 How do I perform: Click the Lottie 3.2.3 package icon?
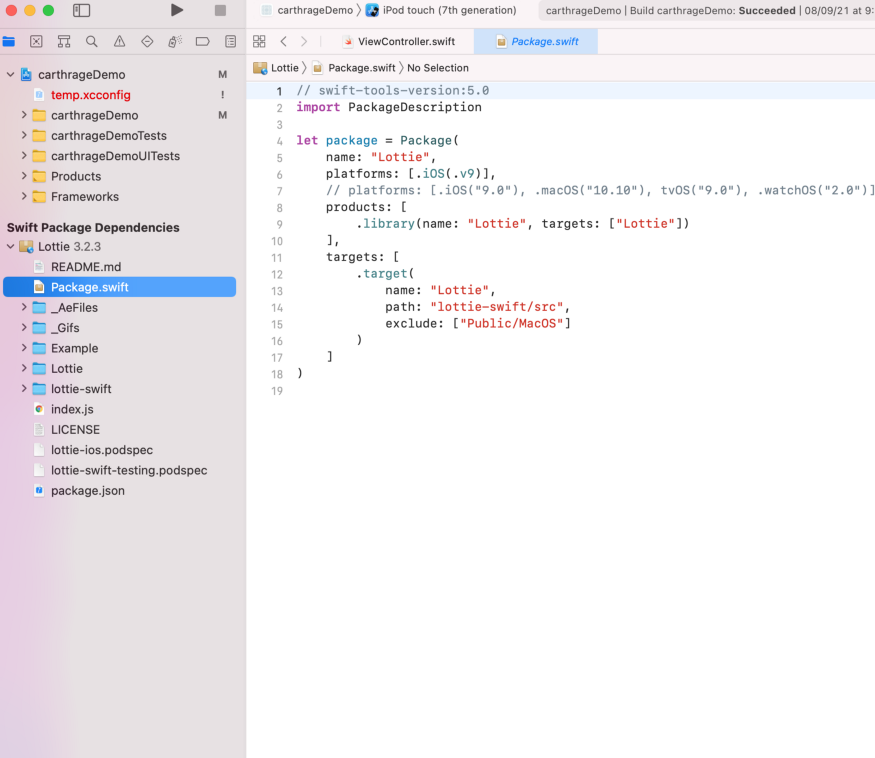26,246
